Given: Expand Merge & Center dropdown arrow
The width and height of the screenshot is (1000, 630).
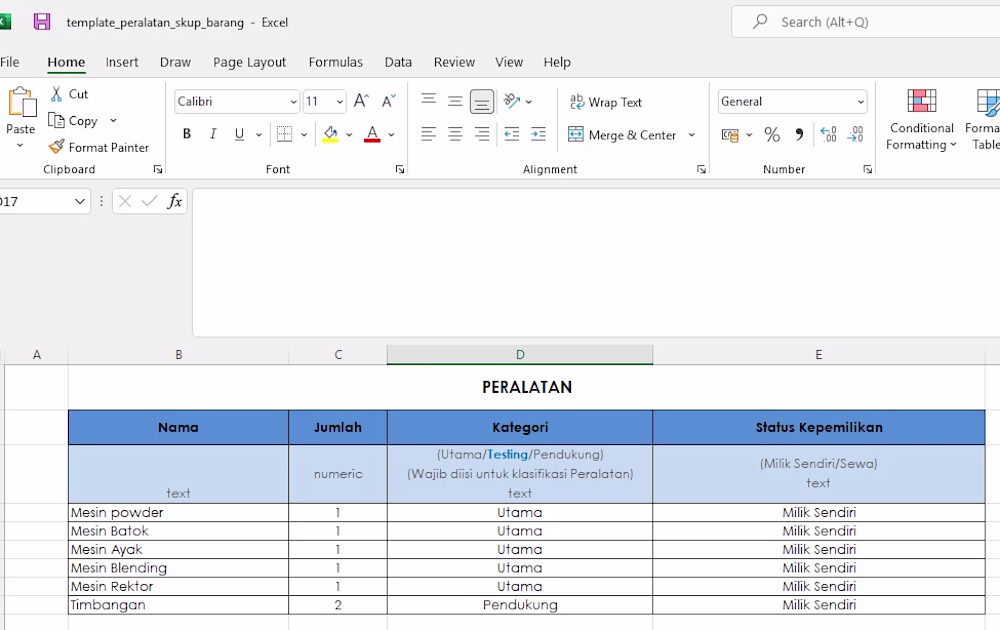Looking at the screenshot, I should (x=691, y=135).
